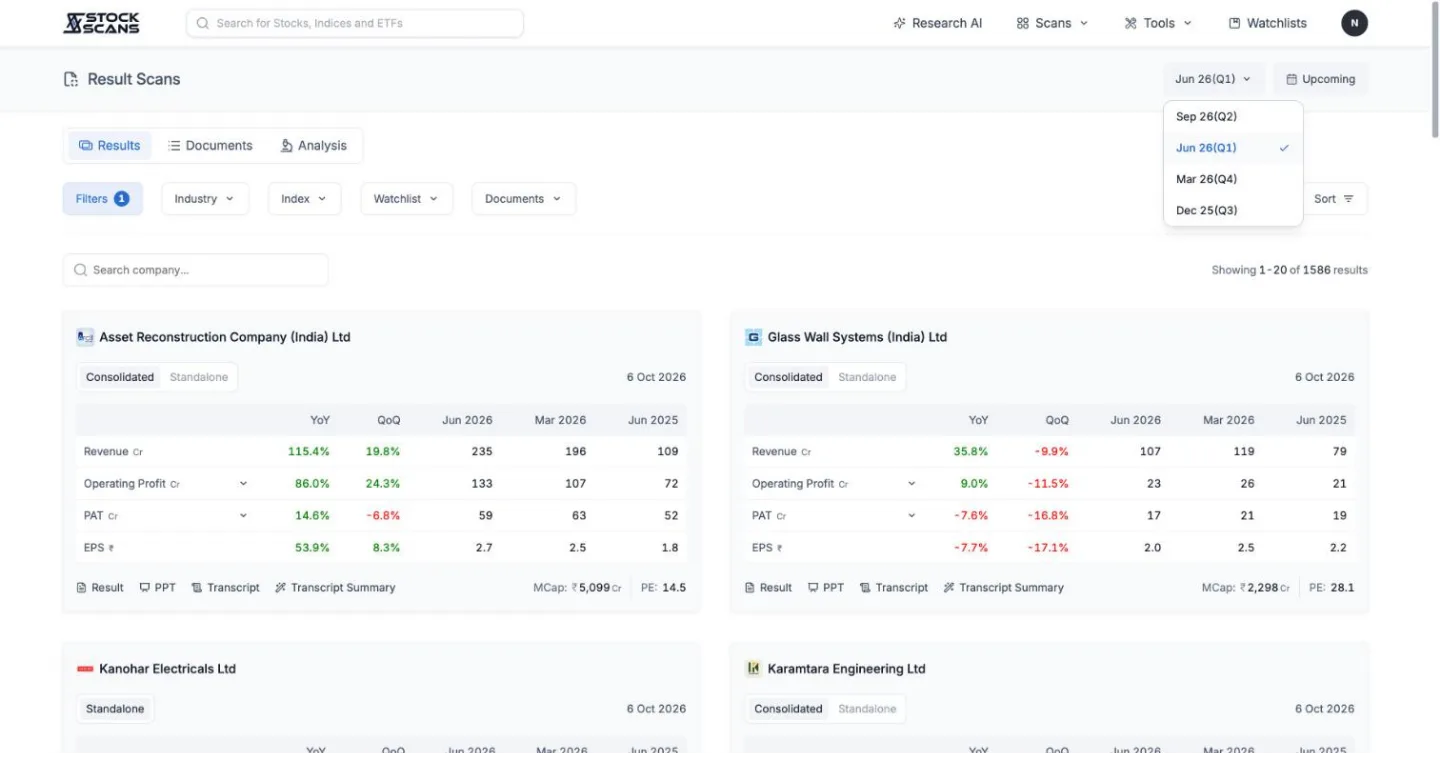Expand PAT row for Glass Wall Systems
The height and width of the screenshot is (757, 1440).
911,516
